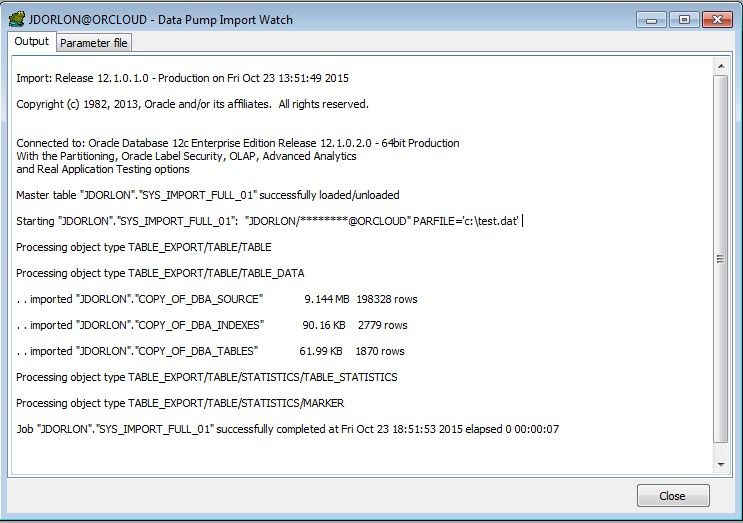Viewport: 743px width, 523px height.
Task: Click the '61.99 KB' size value
Action: 321,352
